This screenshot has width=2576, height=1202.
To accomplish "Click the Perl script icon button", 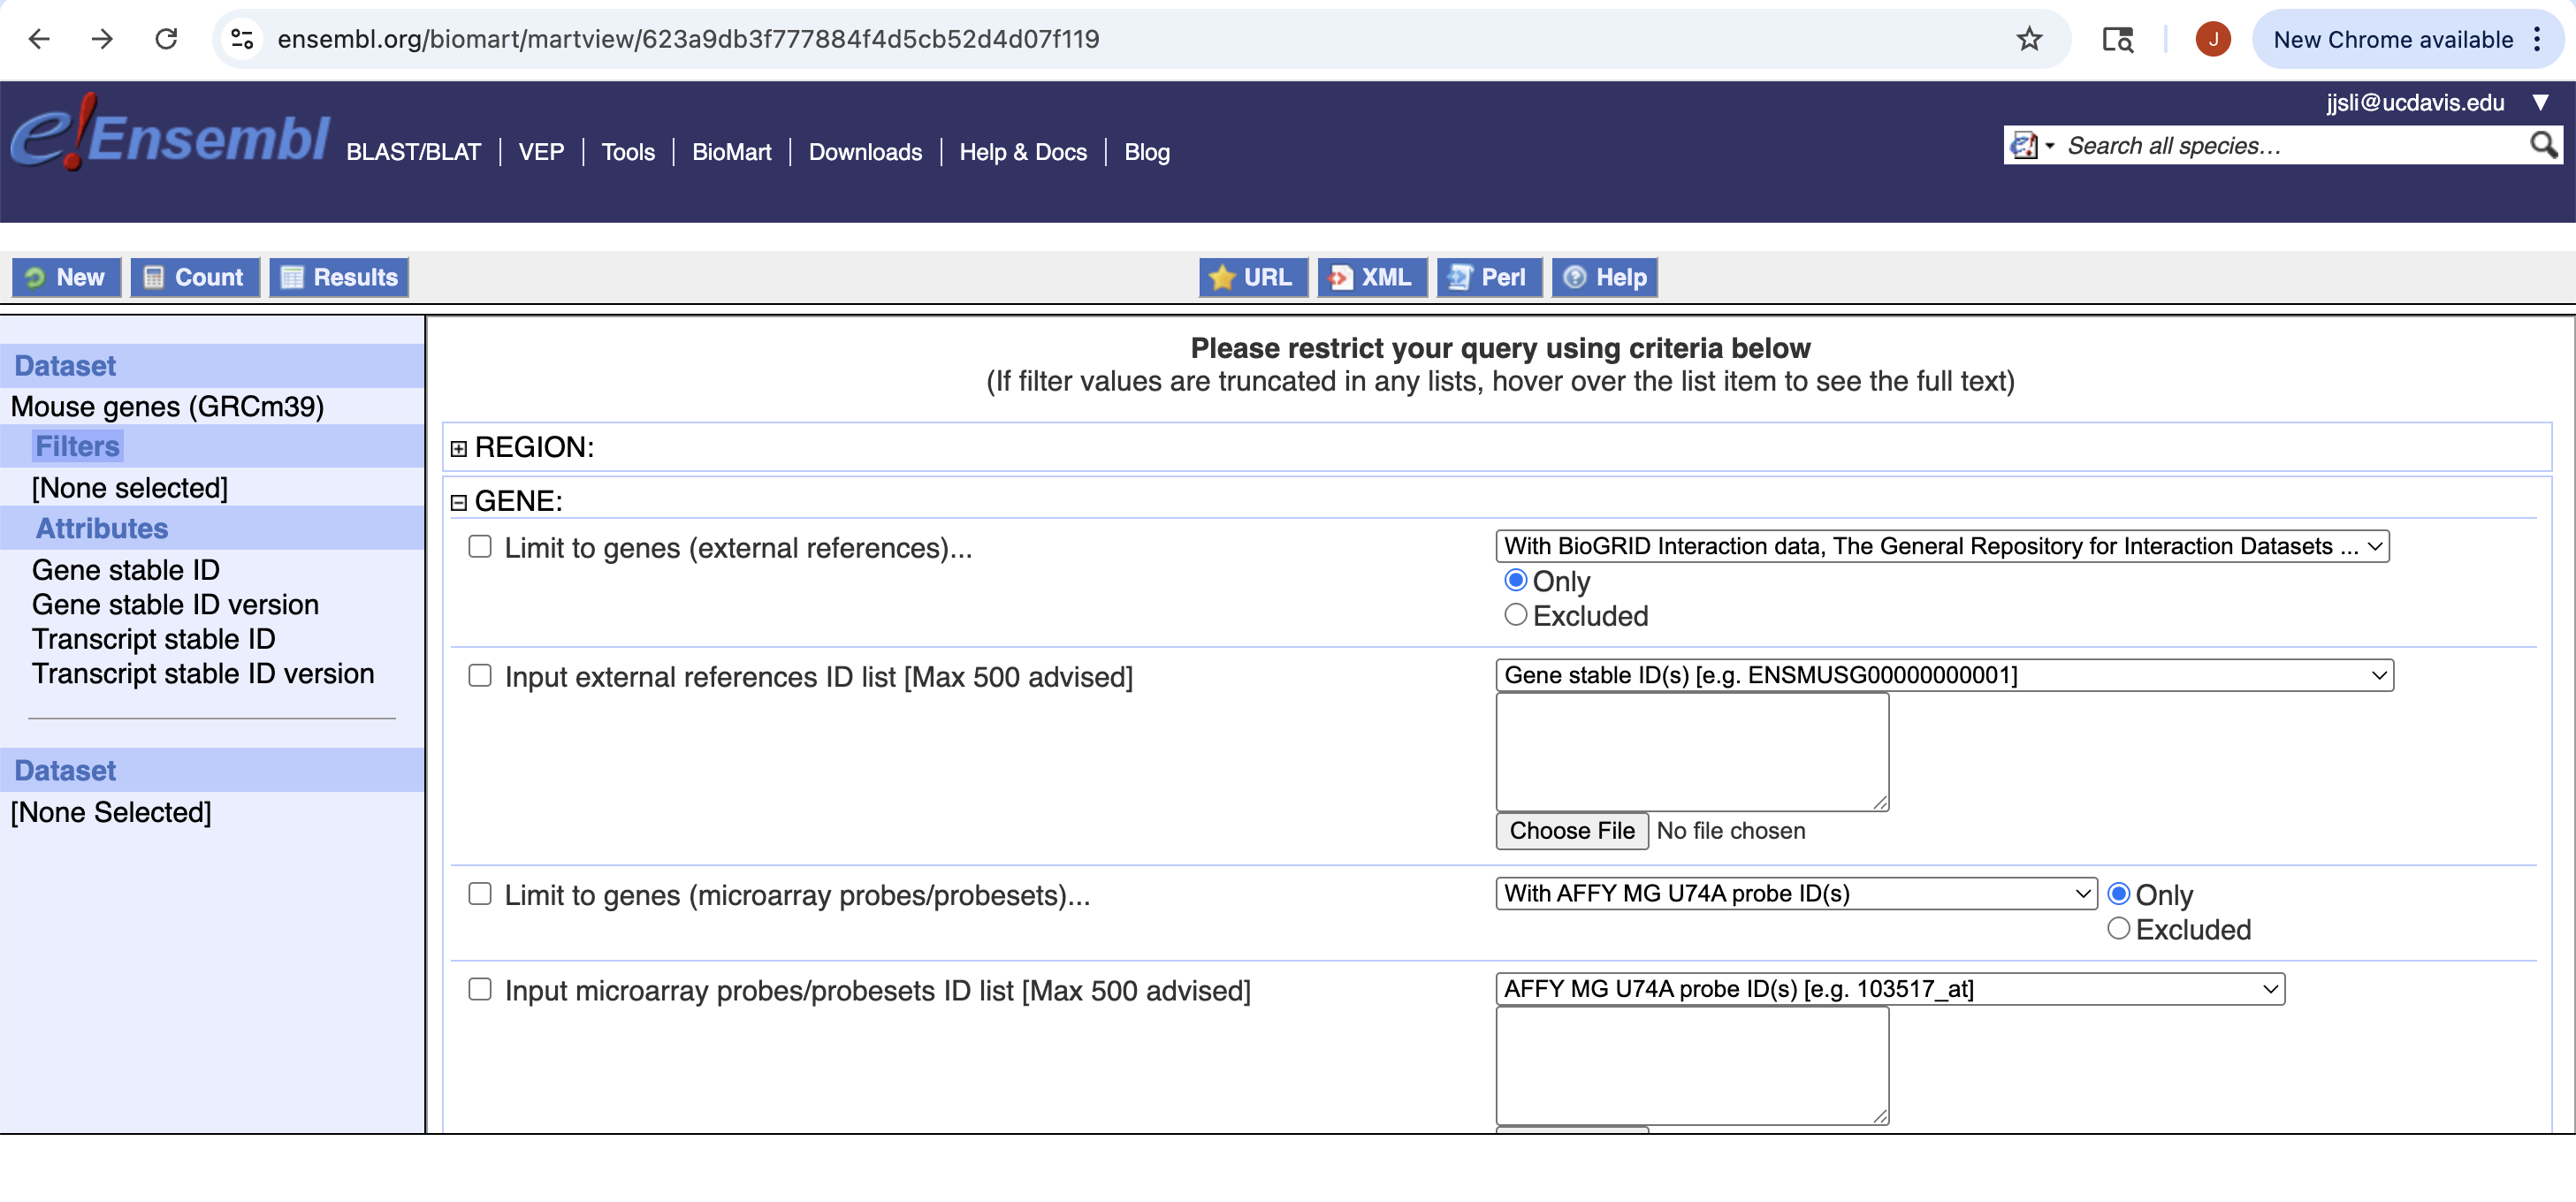I will click(x=1488, y=277).
